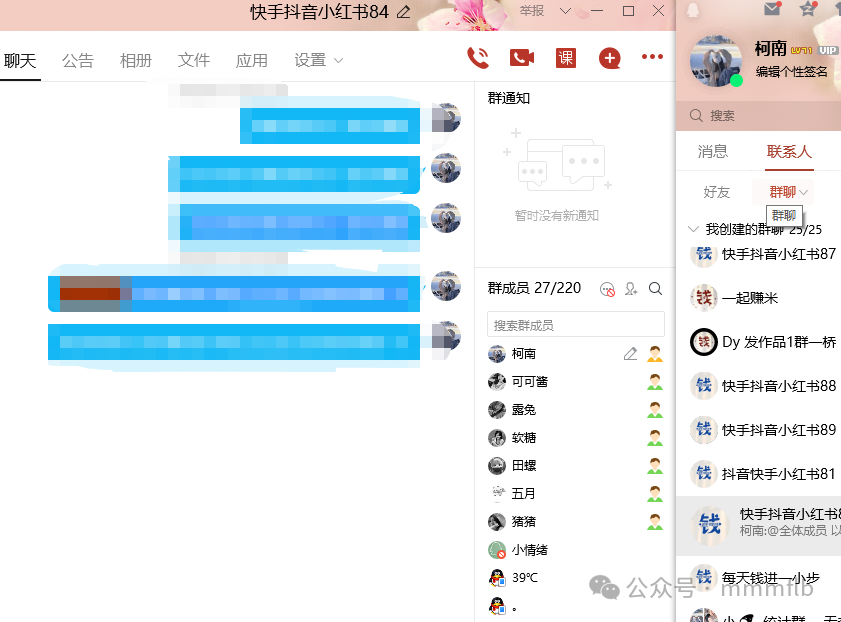Switch to the 相册 tab
The image size is (841, 622).
[x=136, y=61]
